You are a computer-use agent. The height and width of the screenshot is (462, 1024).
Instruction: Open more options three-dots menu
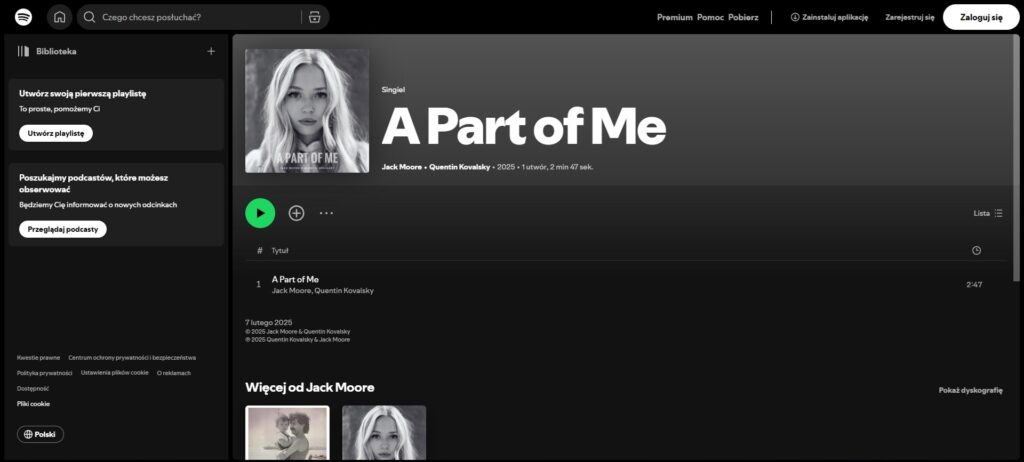pyautogui.click(x=326, y=213)
